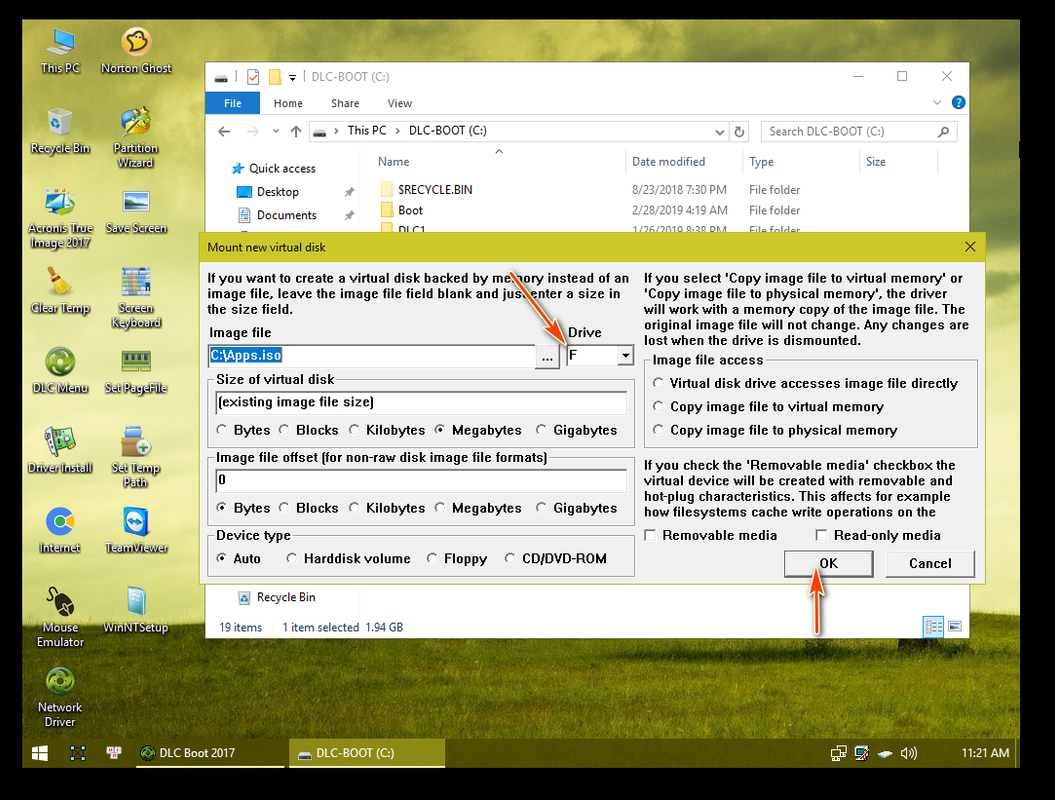Select the Boot folder in Explorer
The image size is (1055, 800).
coord(410,210)
